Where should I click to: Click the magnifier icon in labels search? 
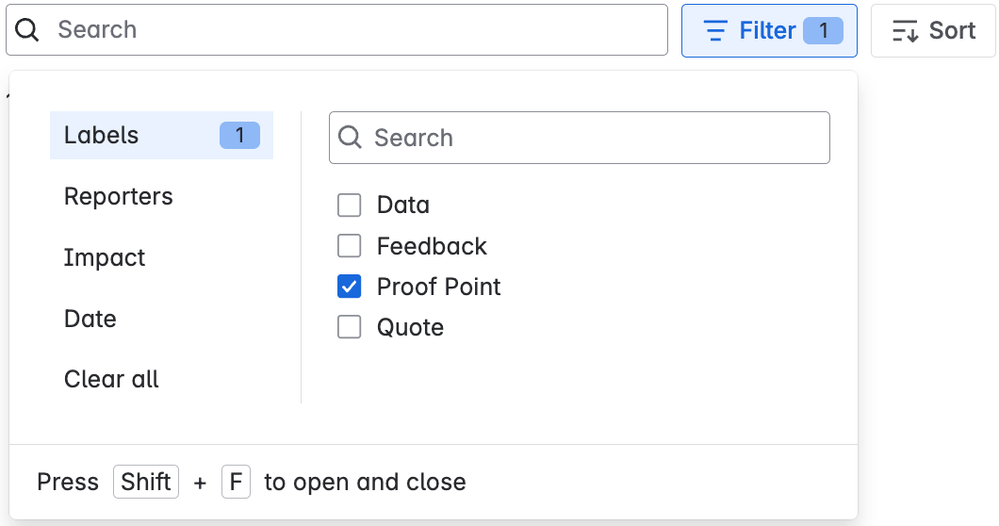[350, 138]
